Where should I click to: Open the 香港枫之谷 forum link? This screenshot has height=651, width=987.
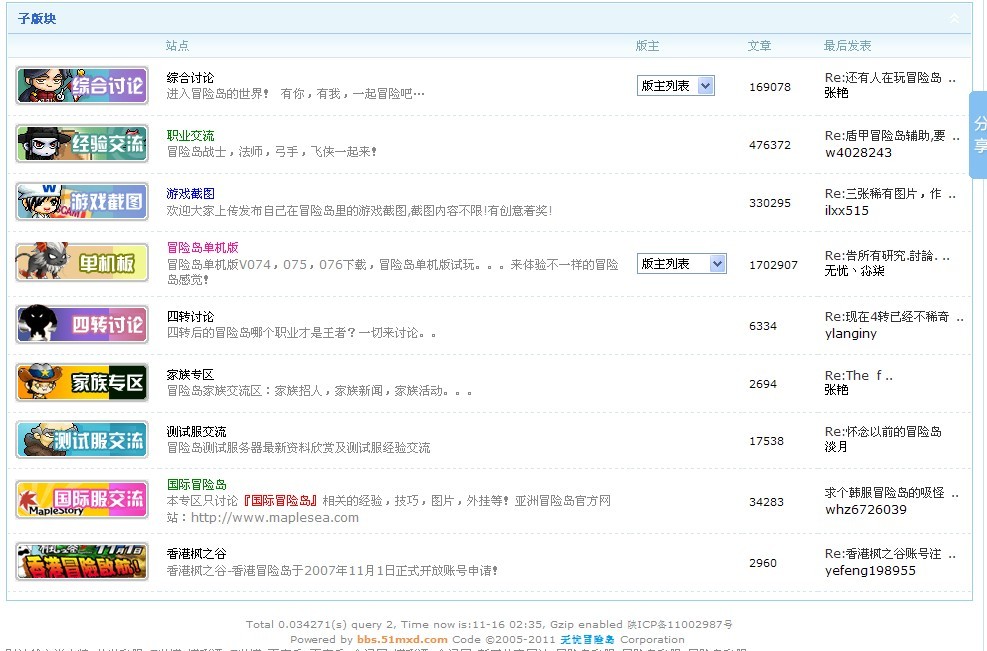pos(197,553)
